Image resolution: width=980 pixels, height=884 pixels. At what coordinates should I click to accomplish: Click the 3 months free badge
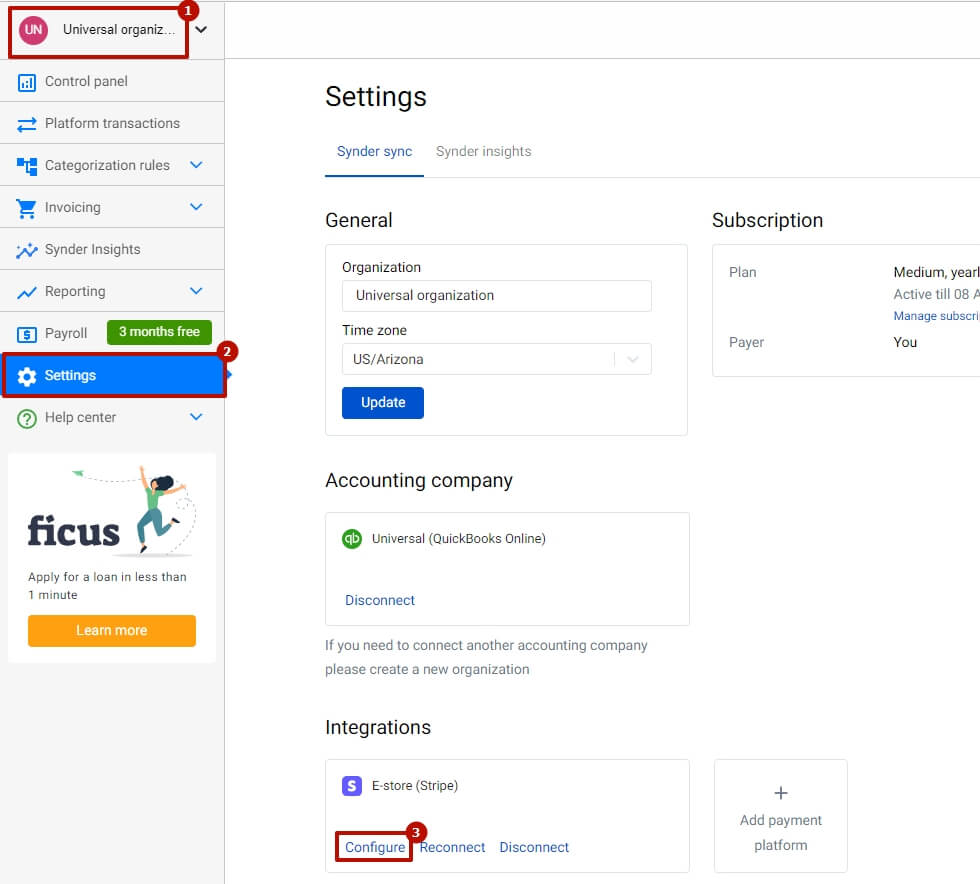(x=159, y=332)
